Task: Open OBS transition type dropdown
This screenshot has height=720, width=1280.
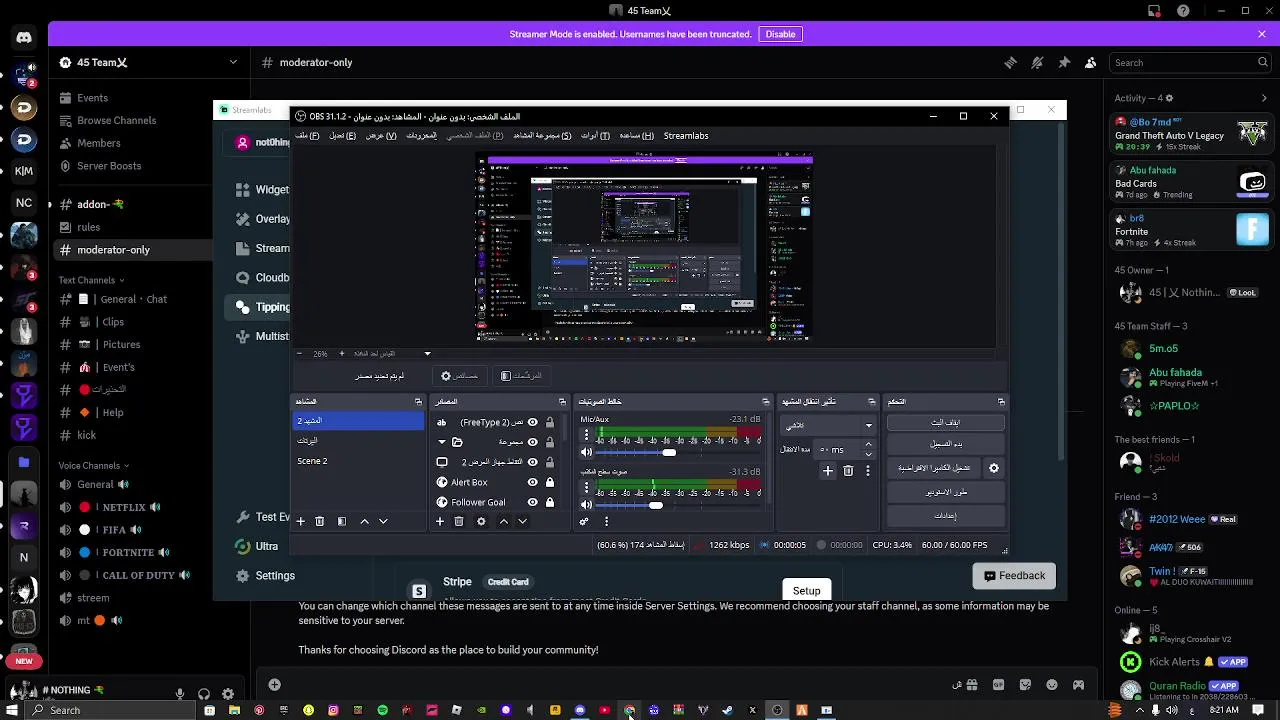Action: [x=828, y=425]
